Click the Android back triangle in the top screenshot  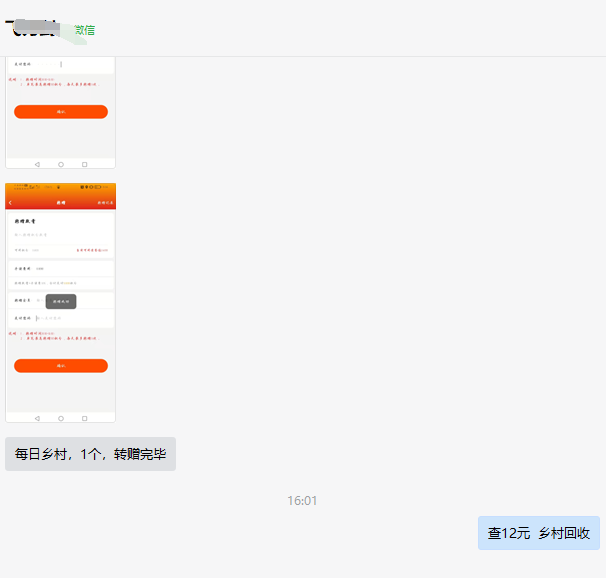click(x=37, y=163)
